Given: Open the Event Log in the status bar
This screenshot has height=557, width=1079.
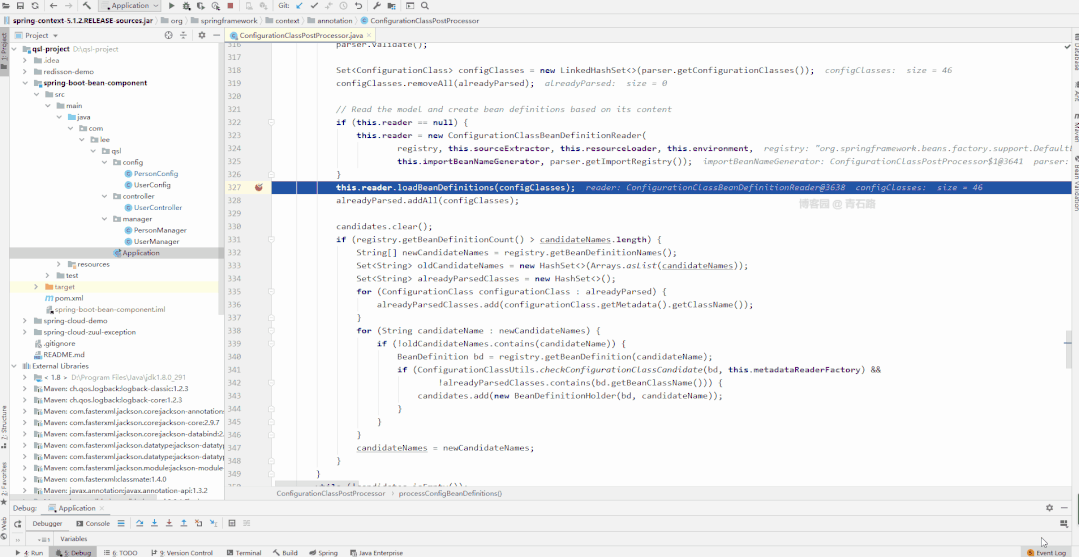Looking at the screenshot, I should click(x=1046, y=552).
